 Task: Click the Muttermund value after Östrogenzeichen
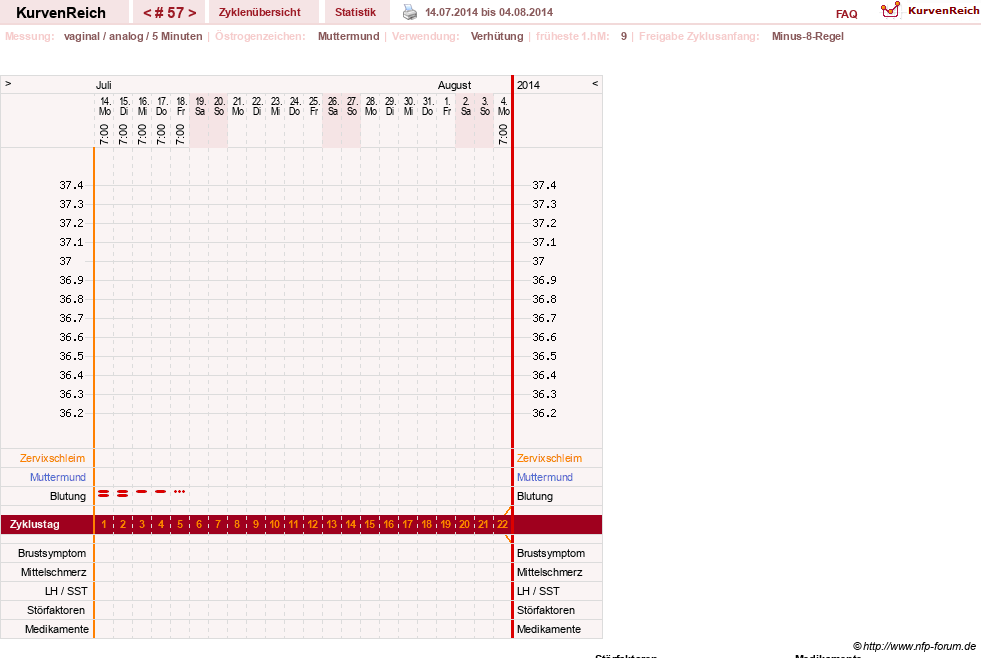348,36
